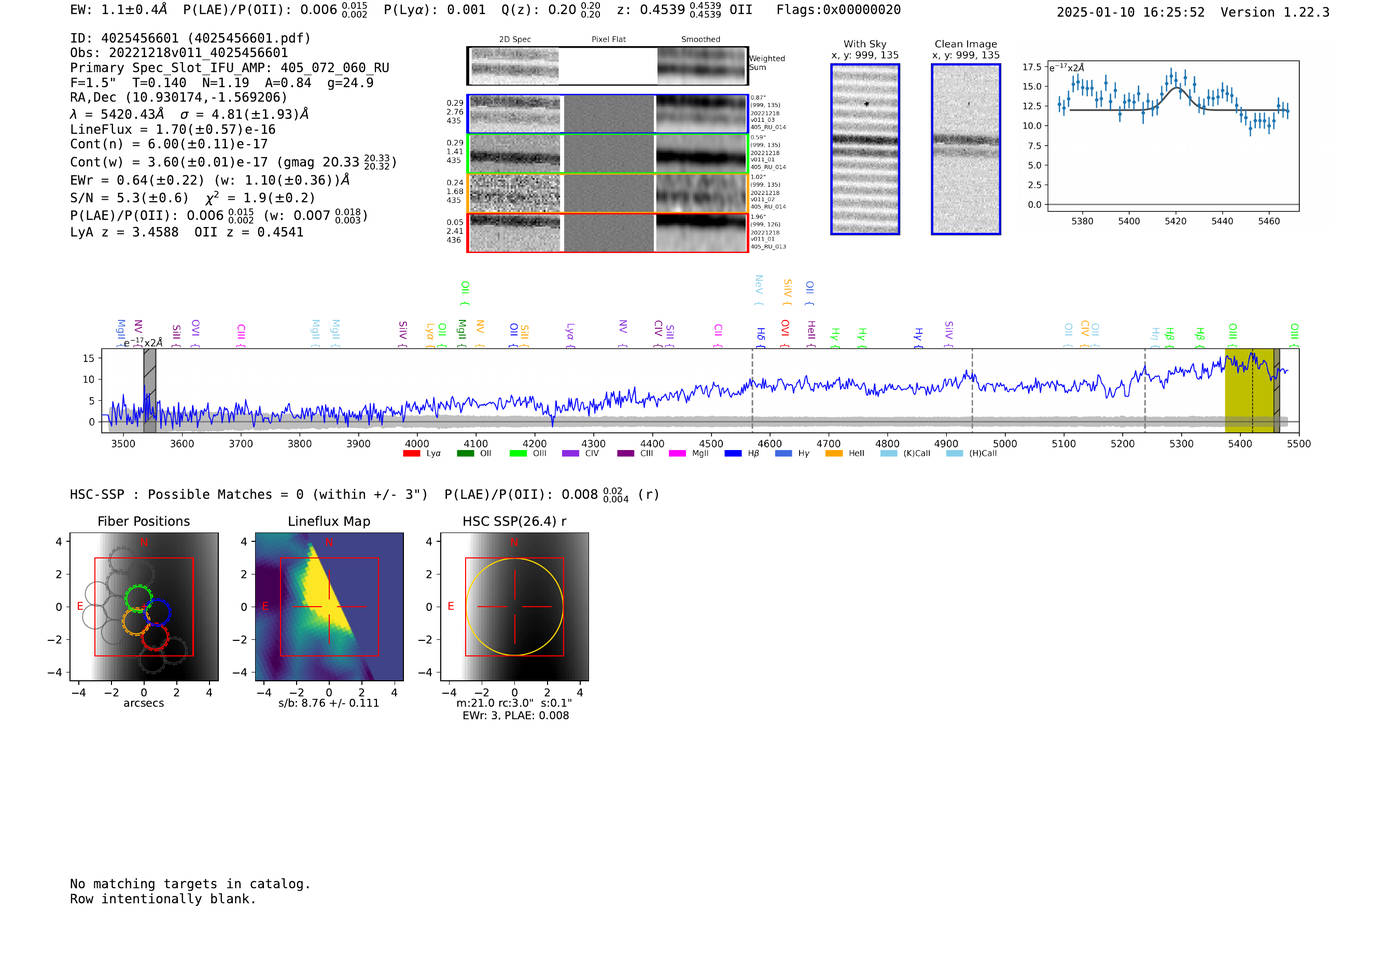Click the red fiber circle in Fiber Positions
1400x953 pixels.
(x=154, y=636)
